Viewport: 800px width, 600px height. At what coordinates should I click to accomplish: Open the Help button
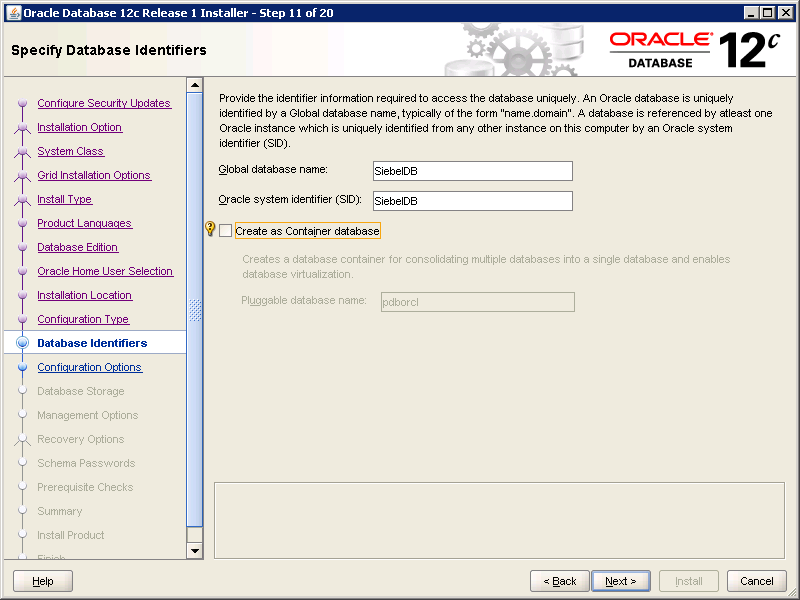[x=43, y=581]
